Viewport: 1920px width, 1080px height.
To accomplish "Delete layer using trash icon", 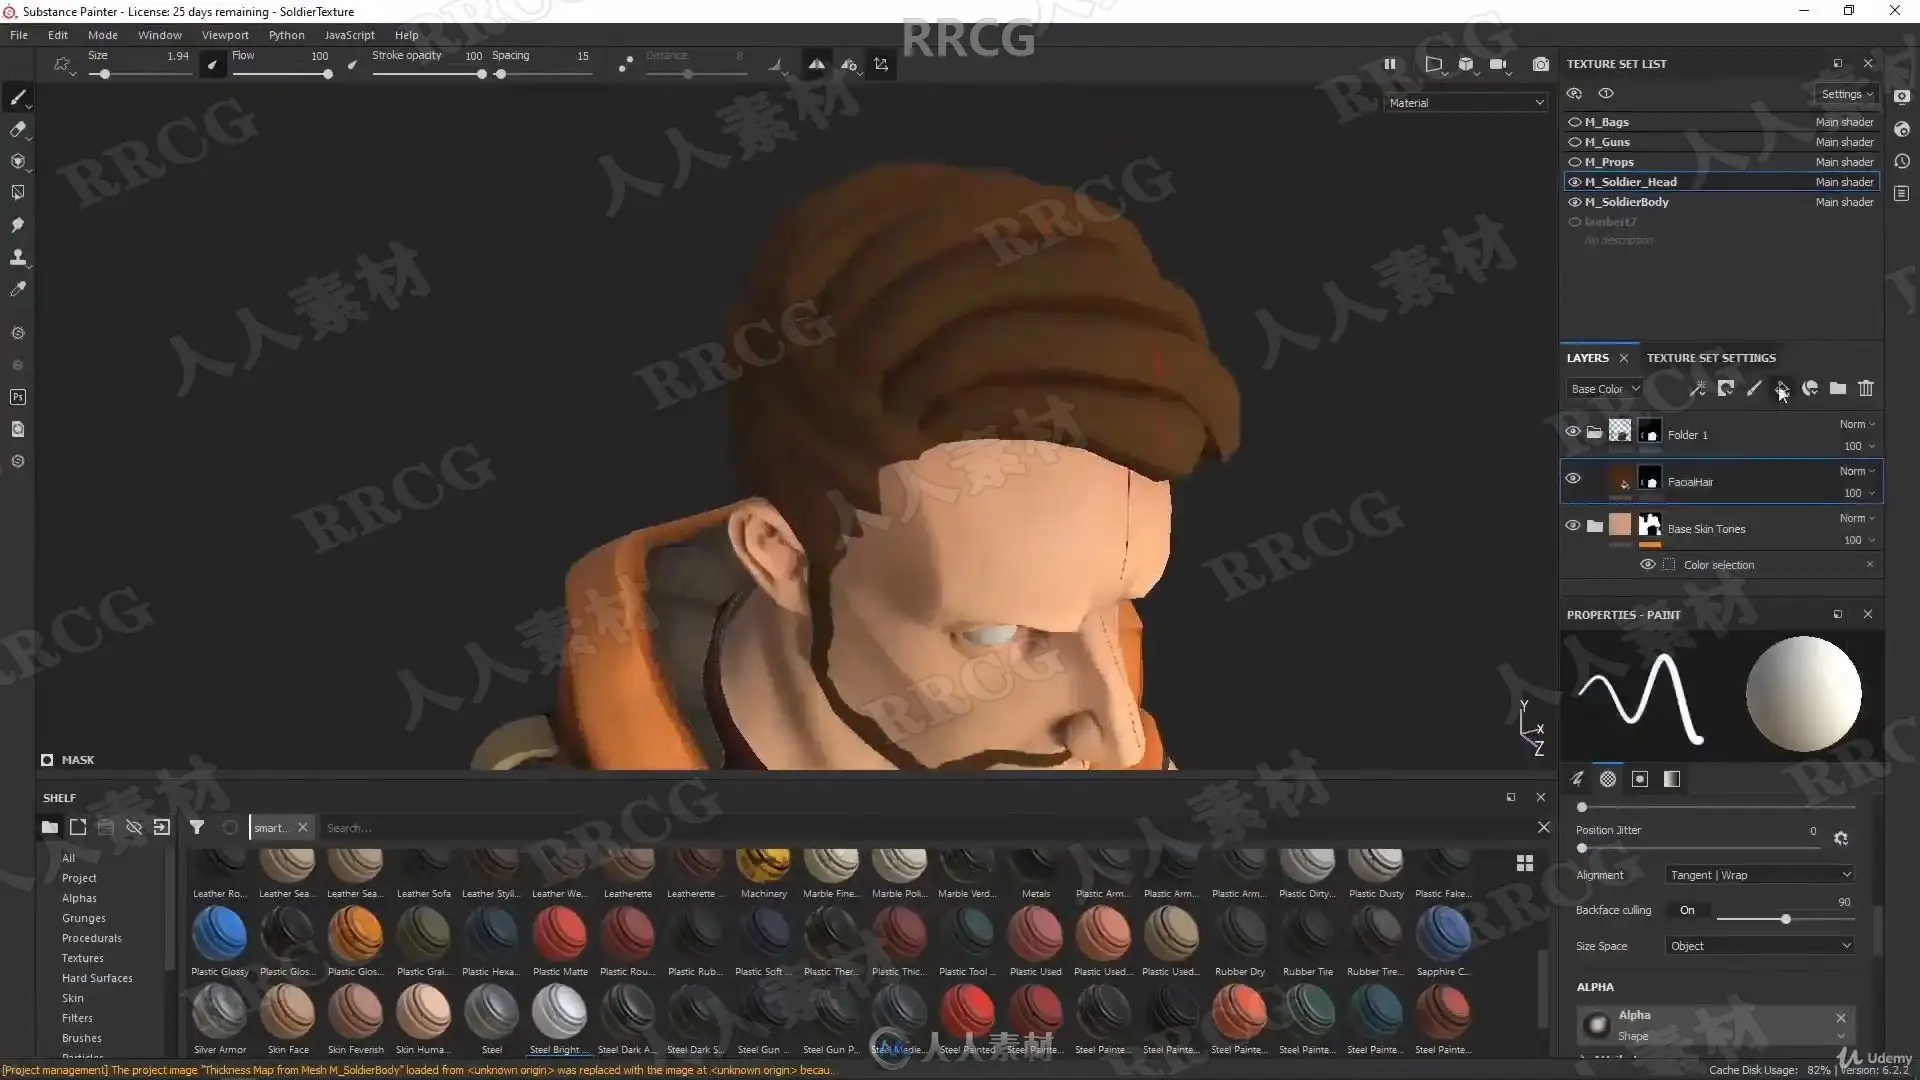I will point(1866,389).
